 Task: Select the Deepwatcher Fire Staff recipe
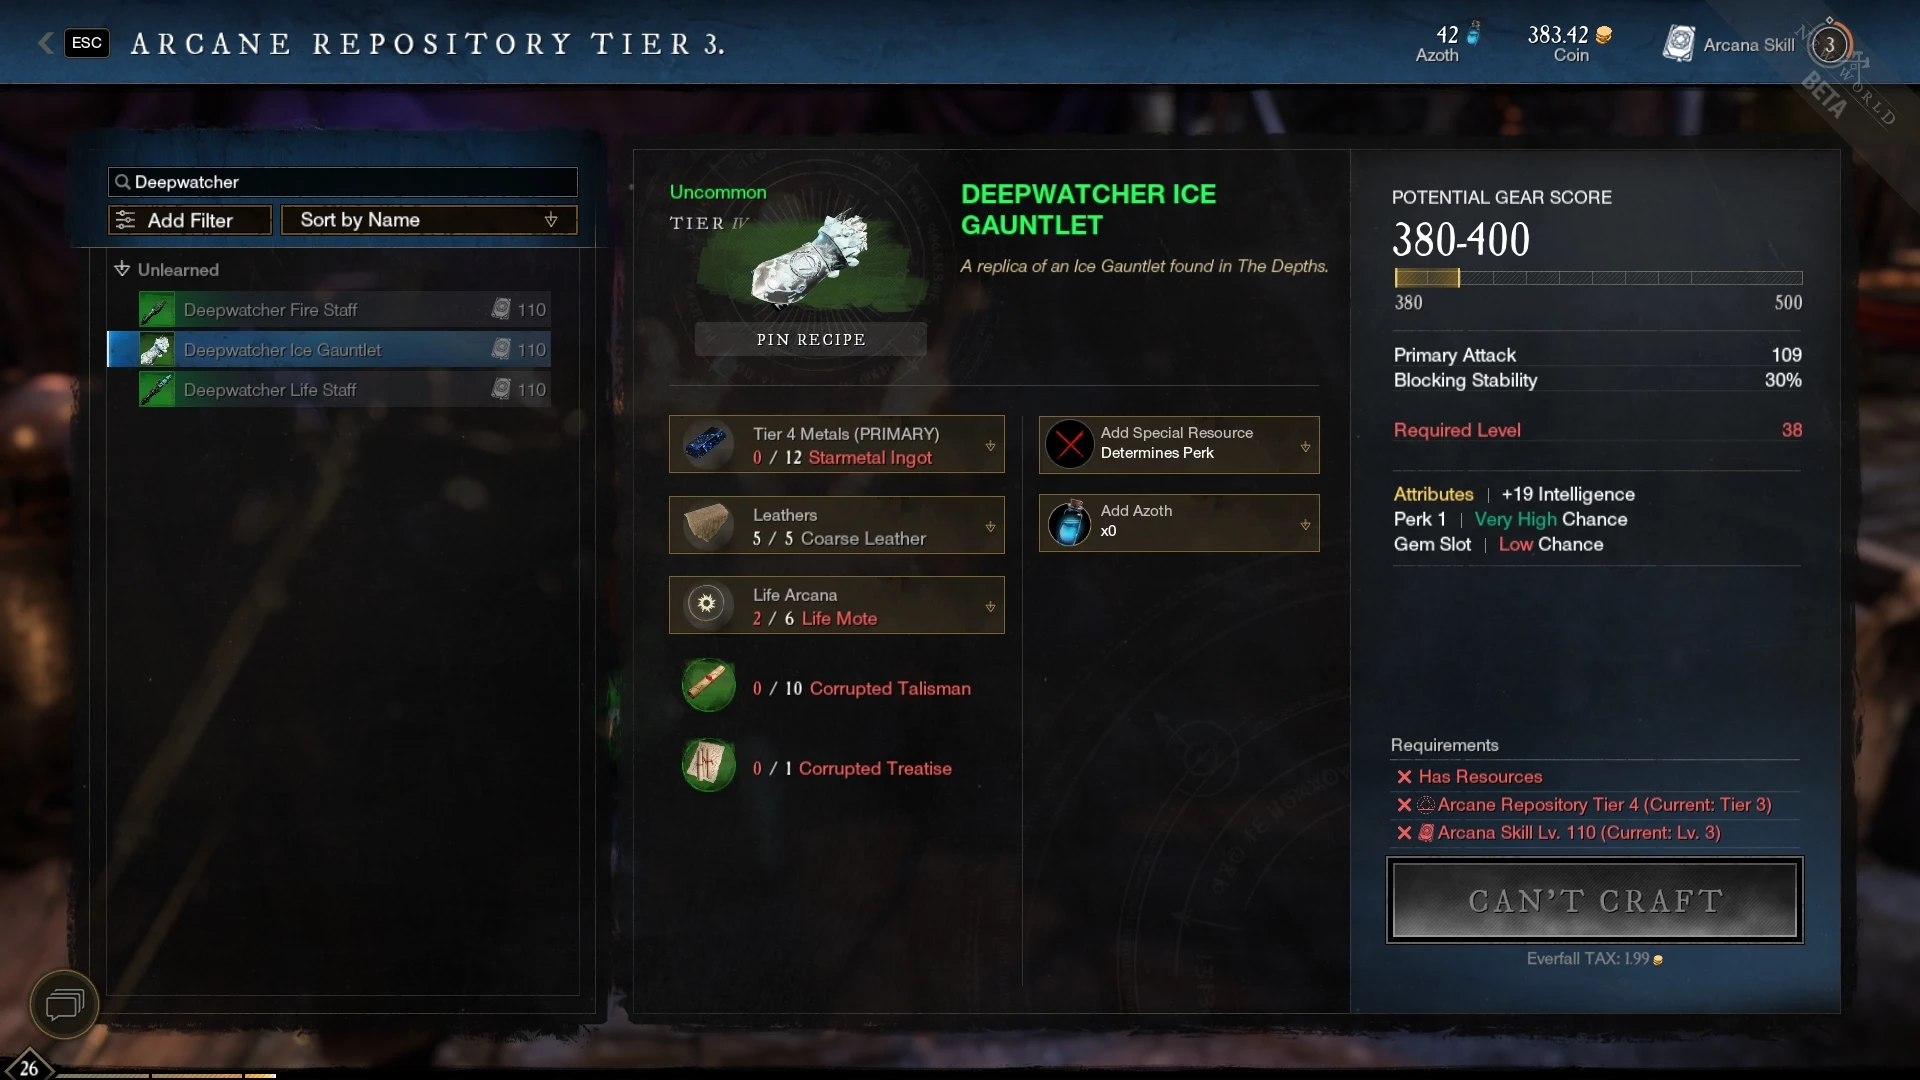tap(345, 310)
